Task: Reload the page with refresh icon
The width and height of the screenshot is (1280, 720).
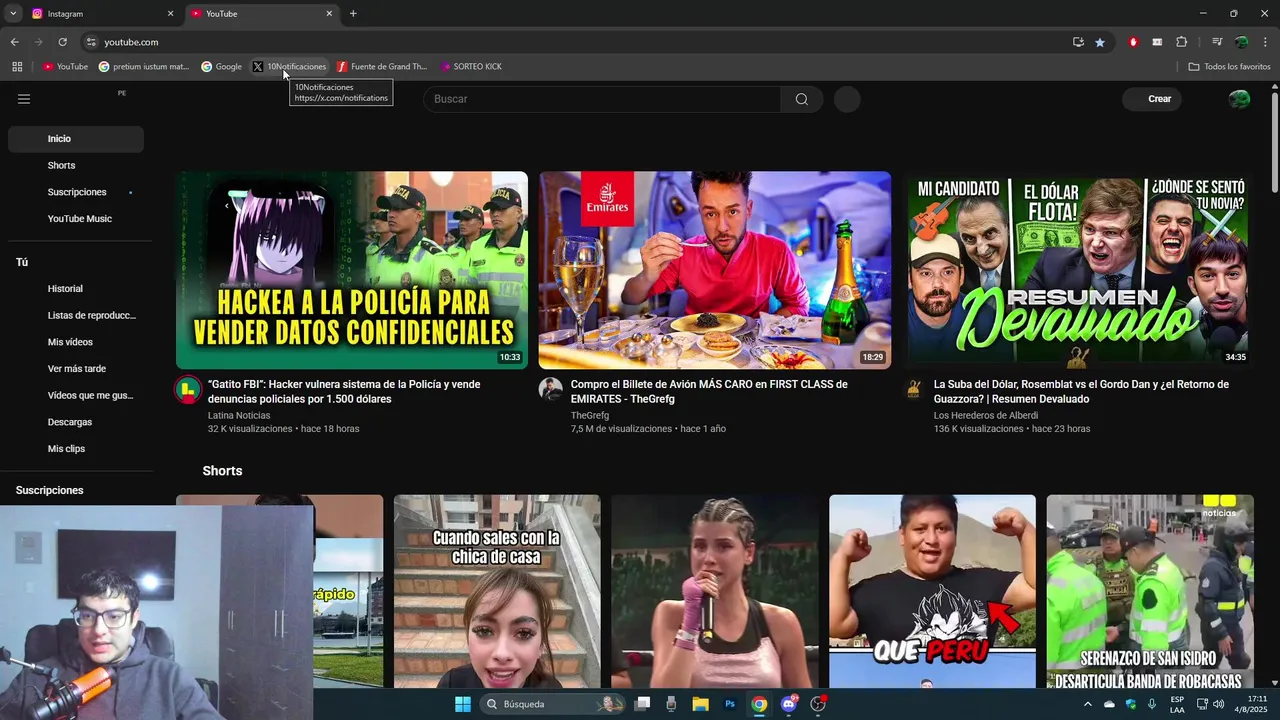Action: (x=62, y=42)
